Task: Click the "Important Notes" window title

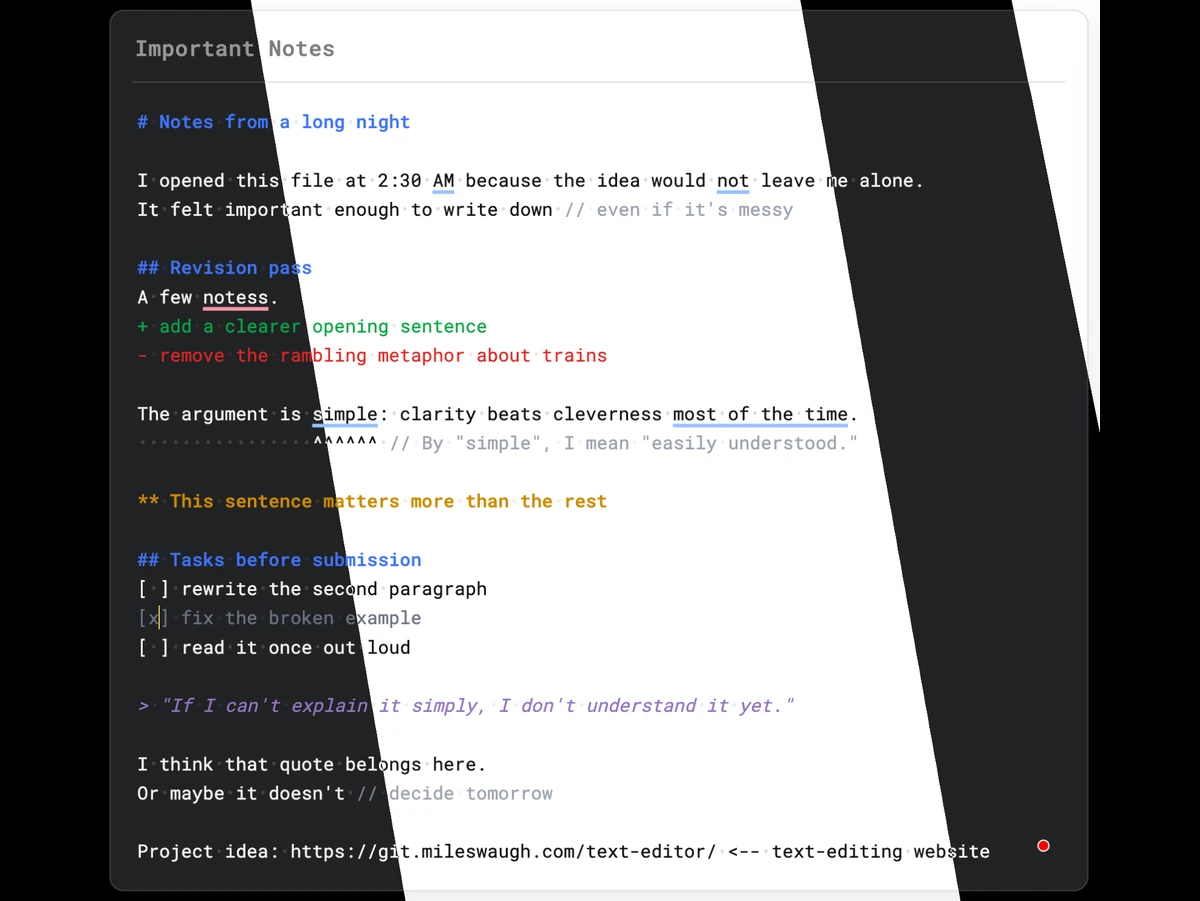Action: click(x=234, y=48)
